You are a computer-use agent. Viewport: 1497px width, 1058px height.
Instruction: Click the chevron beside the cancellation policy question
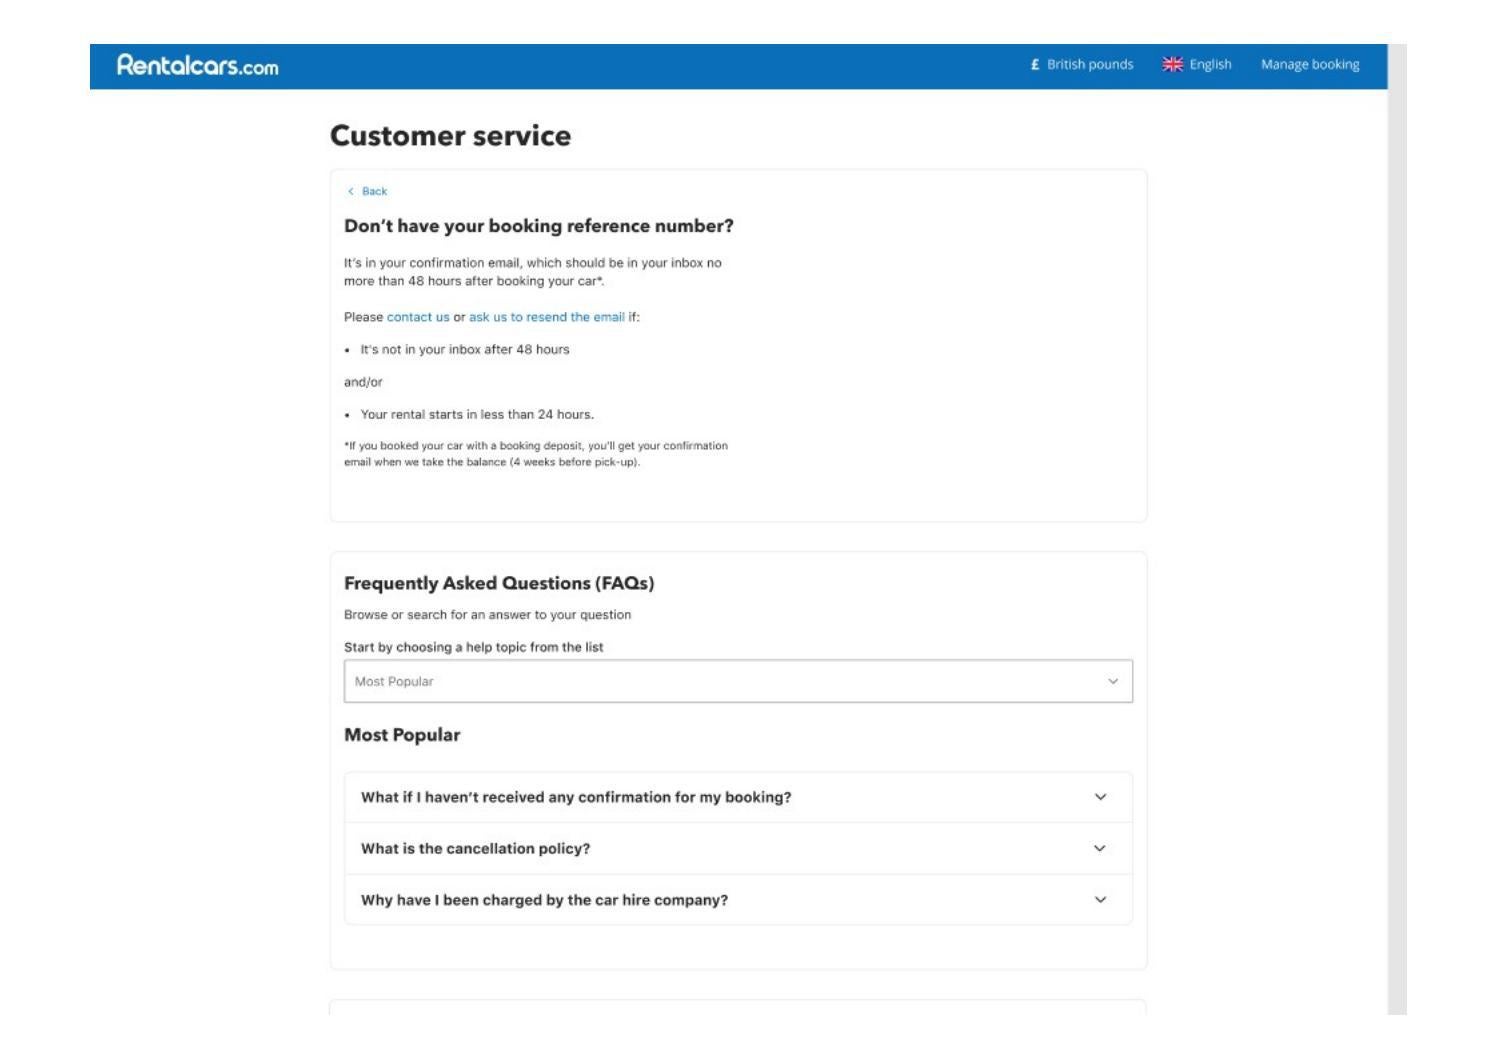pyautogui.click(x=1100, y=848)
